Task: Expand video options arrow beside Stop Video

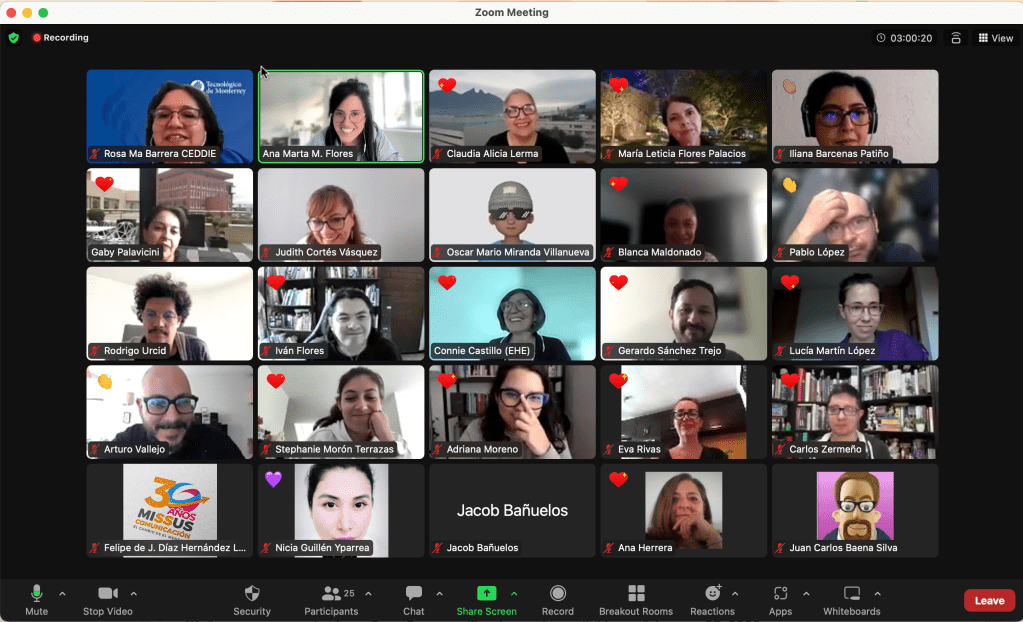Action: click(134, 594)
